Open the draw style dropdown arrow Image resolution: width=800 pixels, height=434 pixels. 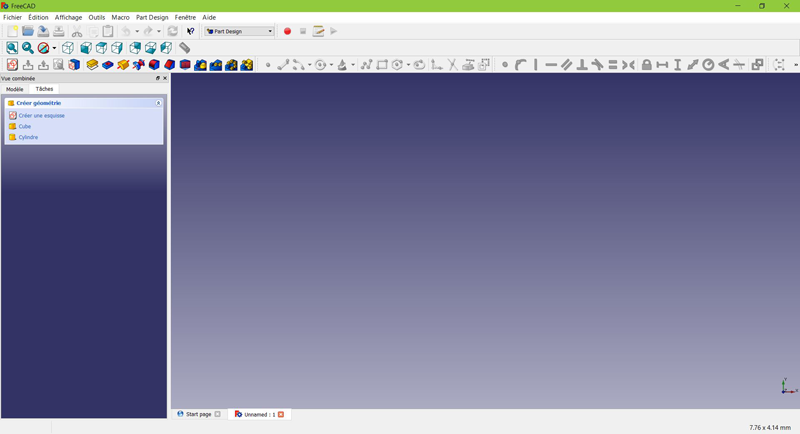pos(54,48)
